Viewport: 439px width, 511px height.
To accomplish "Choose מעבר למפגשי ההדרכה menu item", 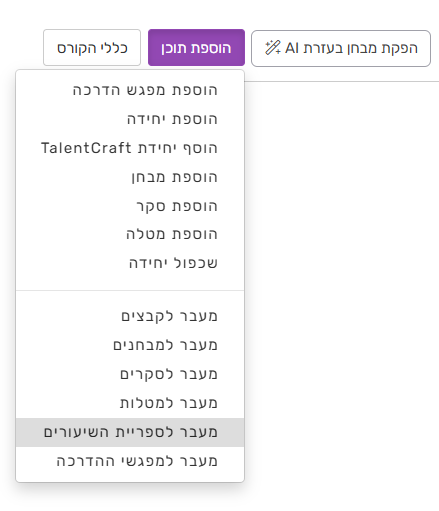I will point(130,461).
